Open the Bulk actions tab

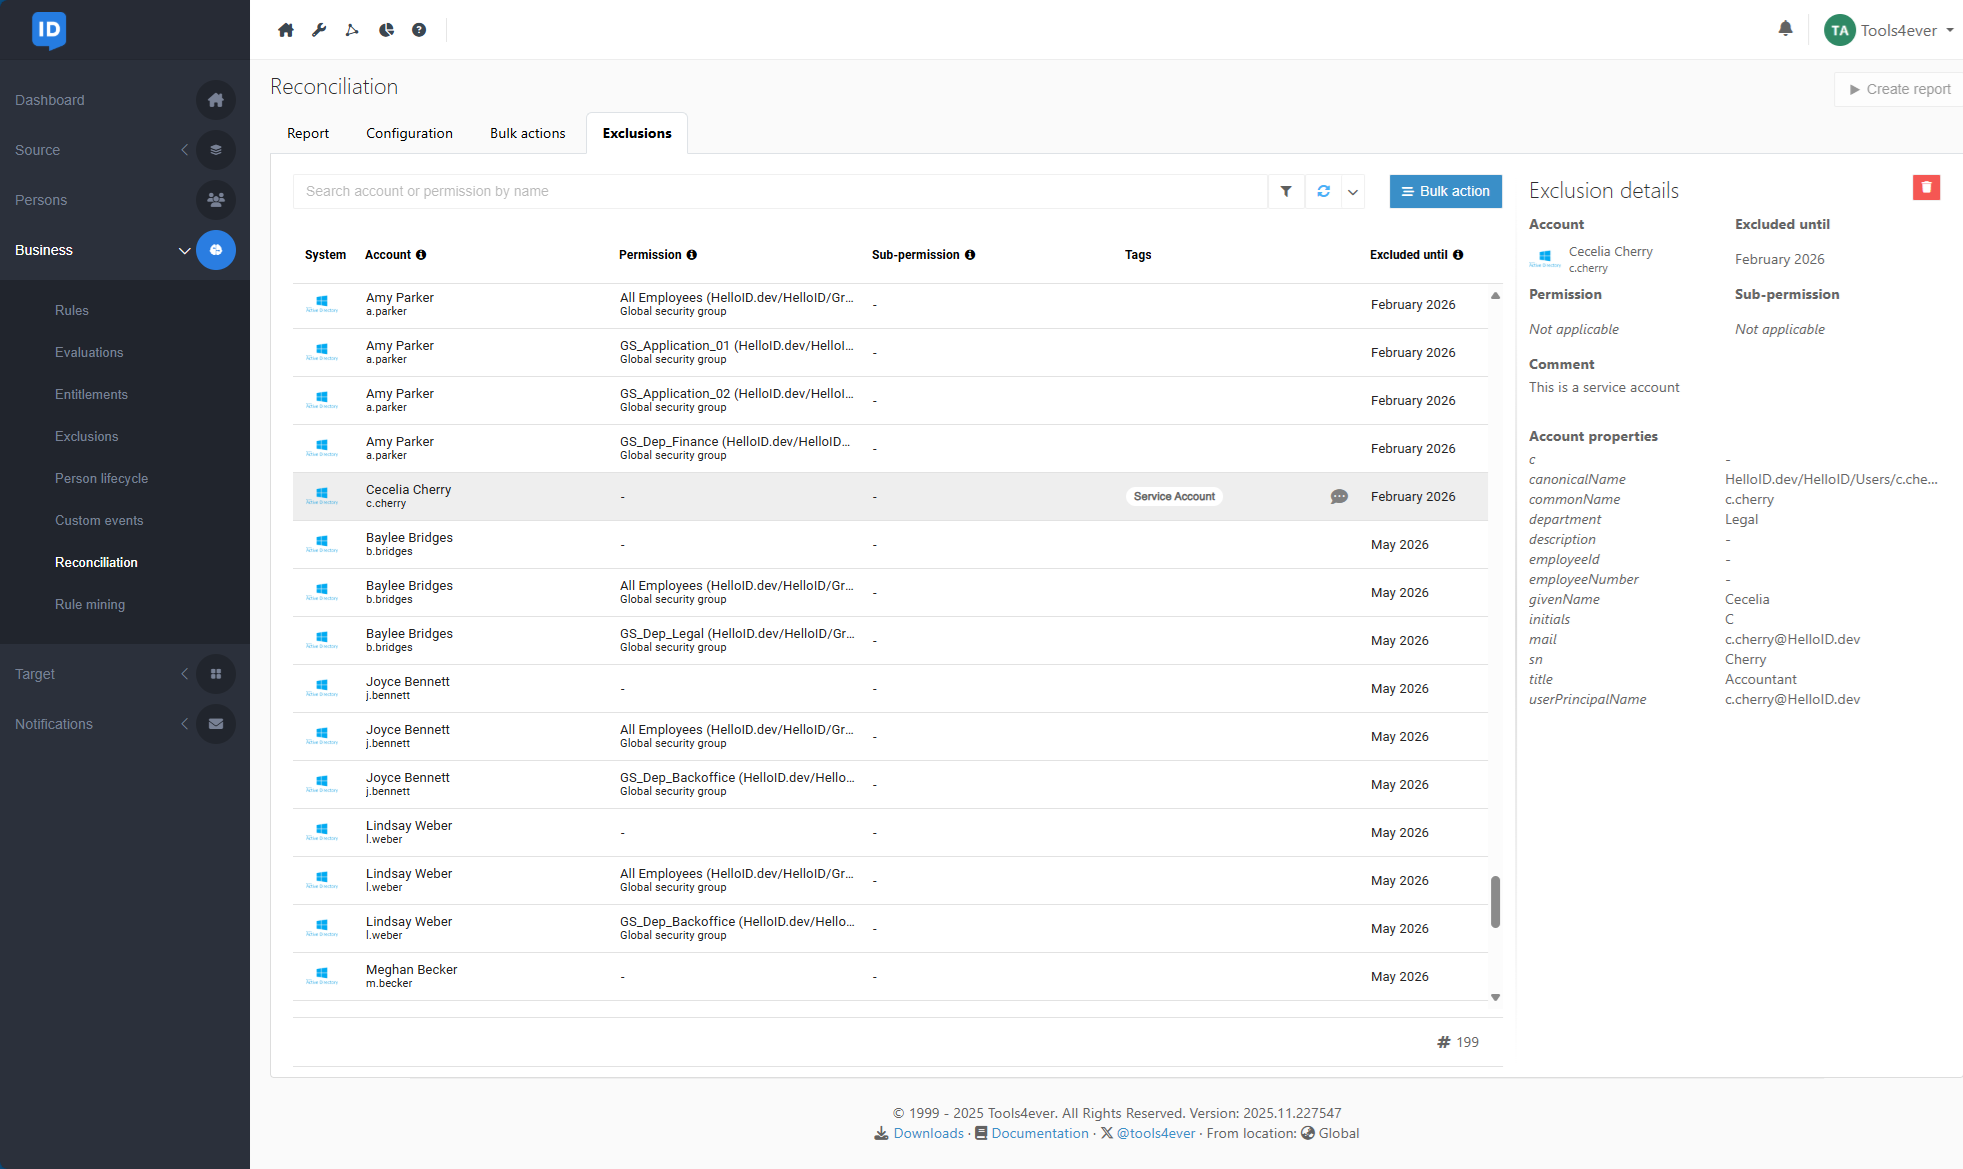(x=527, y=133)
